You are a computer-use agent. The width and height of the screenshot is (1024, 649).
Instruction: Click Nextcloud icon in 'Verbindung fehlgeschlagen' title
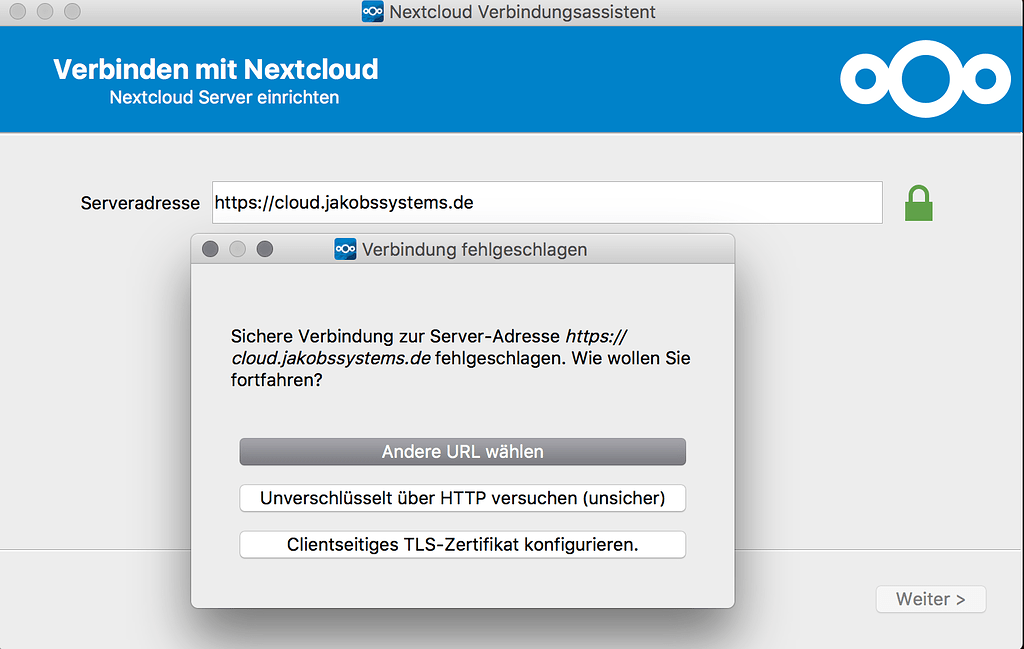tap(345, 249)
